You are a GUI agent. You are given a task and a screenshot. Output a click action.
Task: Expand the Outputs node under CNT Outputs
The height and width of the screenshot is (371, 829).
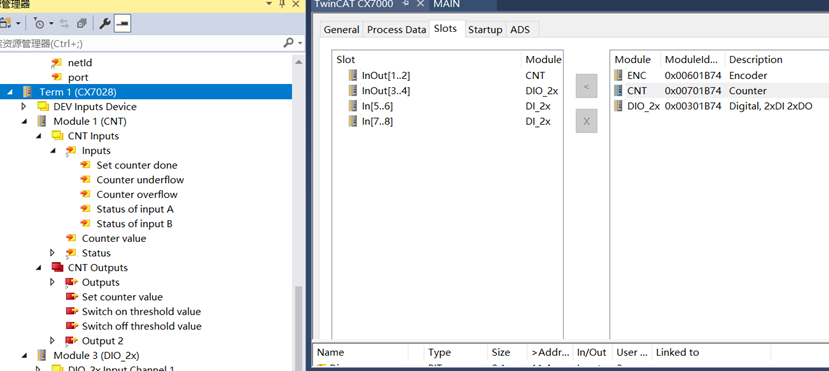pyautogui.click(x=52, y=282)
